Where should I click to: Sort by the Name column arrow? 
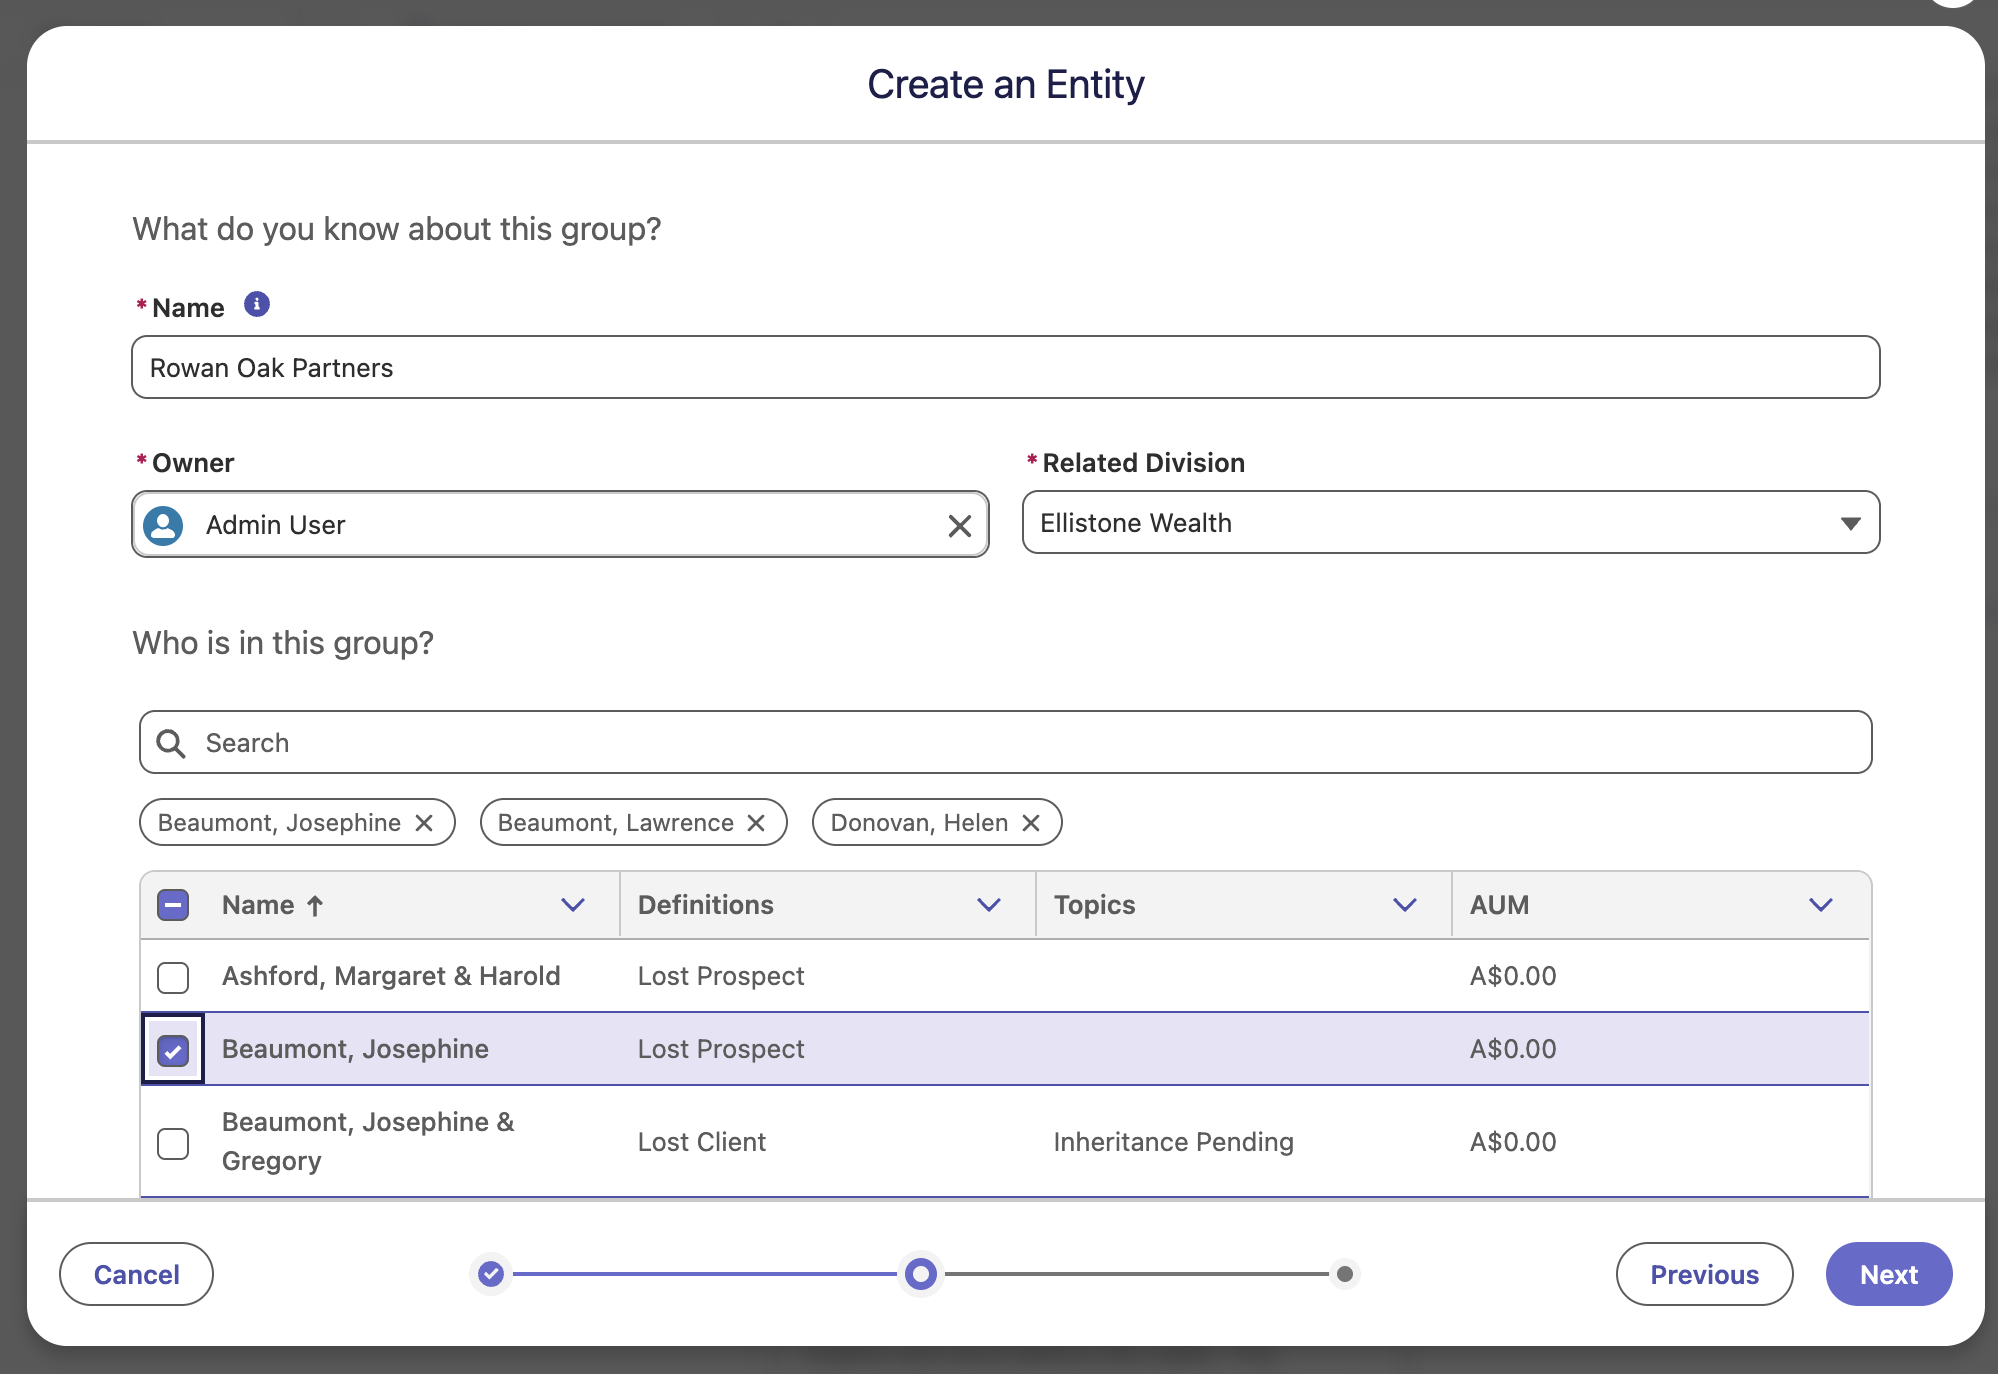pyautogui.click(x=315, y=906)
